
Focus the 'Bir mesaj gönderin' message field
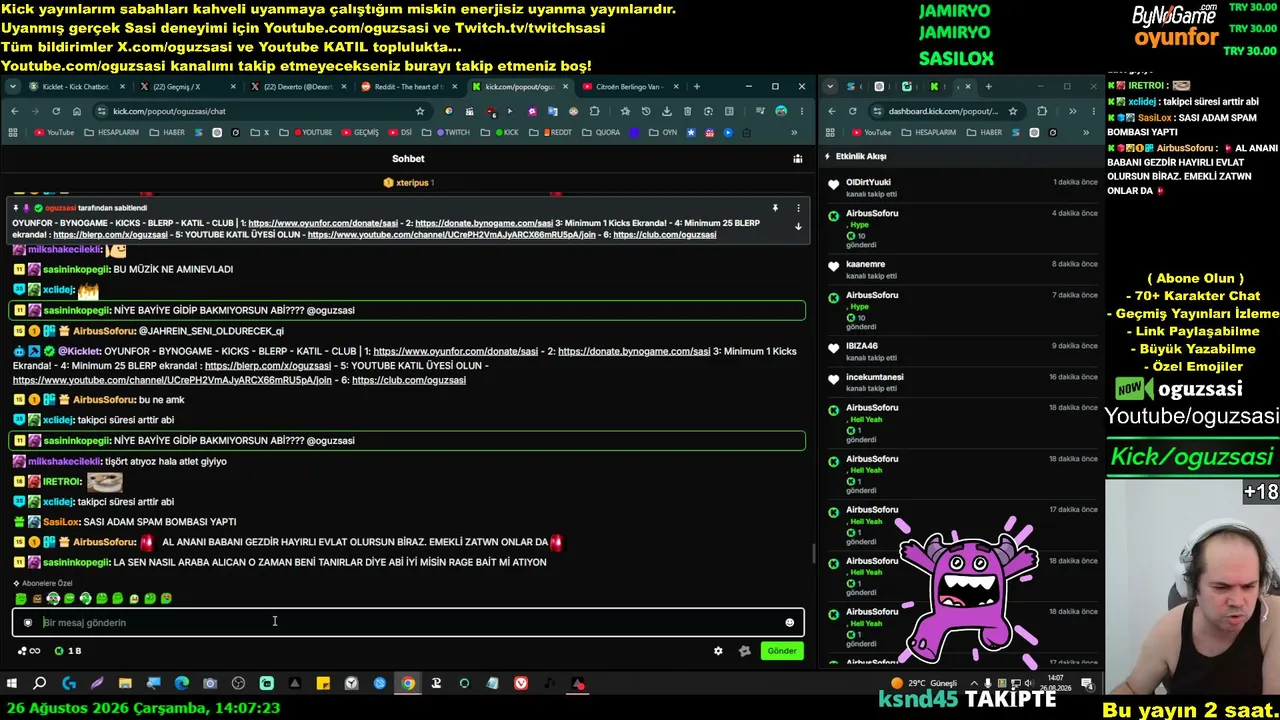408,622
